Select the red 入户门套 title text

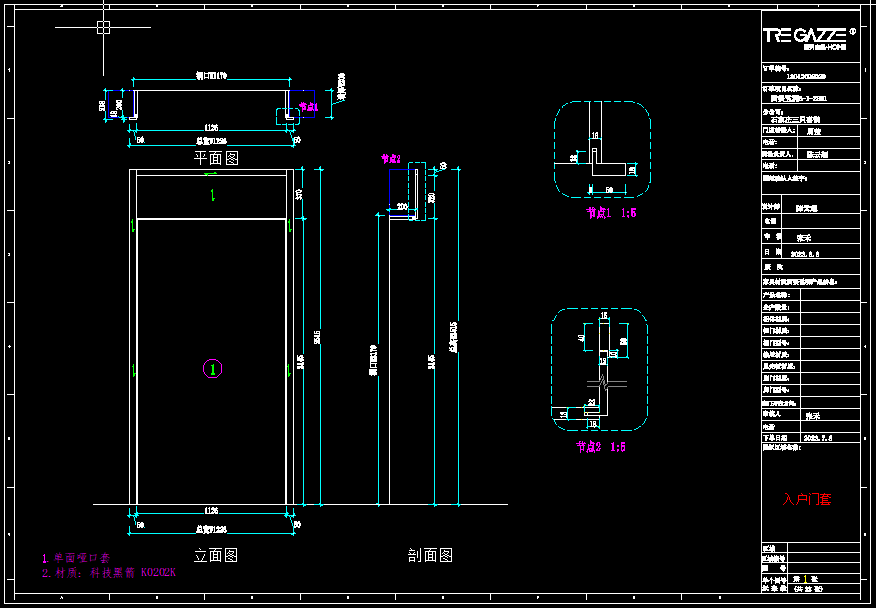tap(807, 499)
